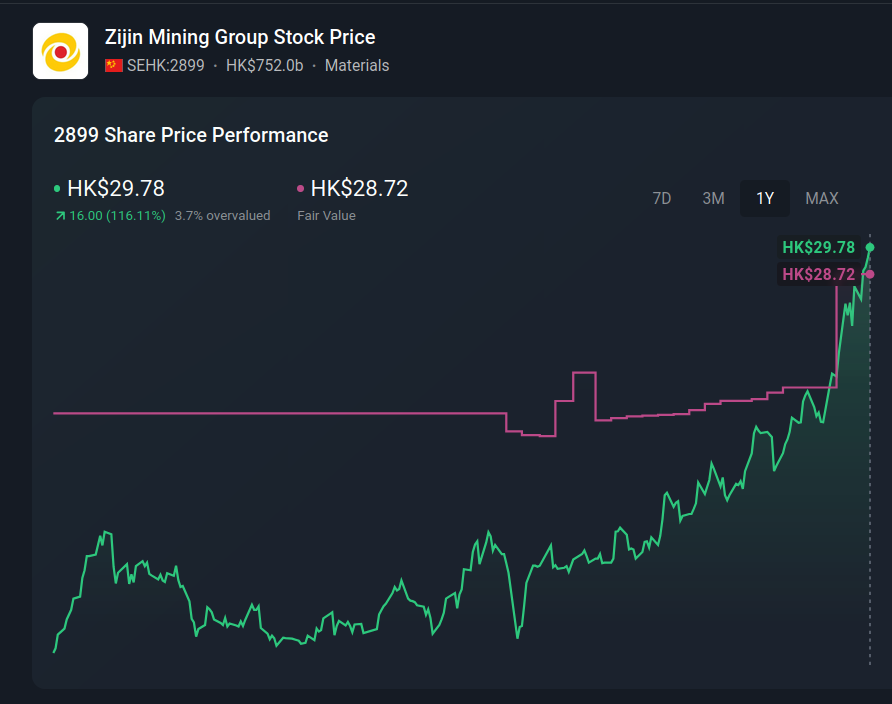Viewport: 892px width, 704px height.
Task: Click the 2899 Share Price Performance title
Action: 191,135
